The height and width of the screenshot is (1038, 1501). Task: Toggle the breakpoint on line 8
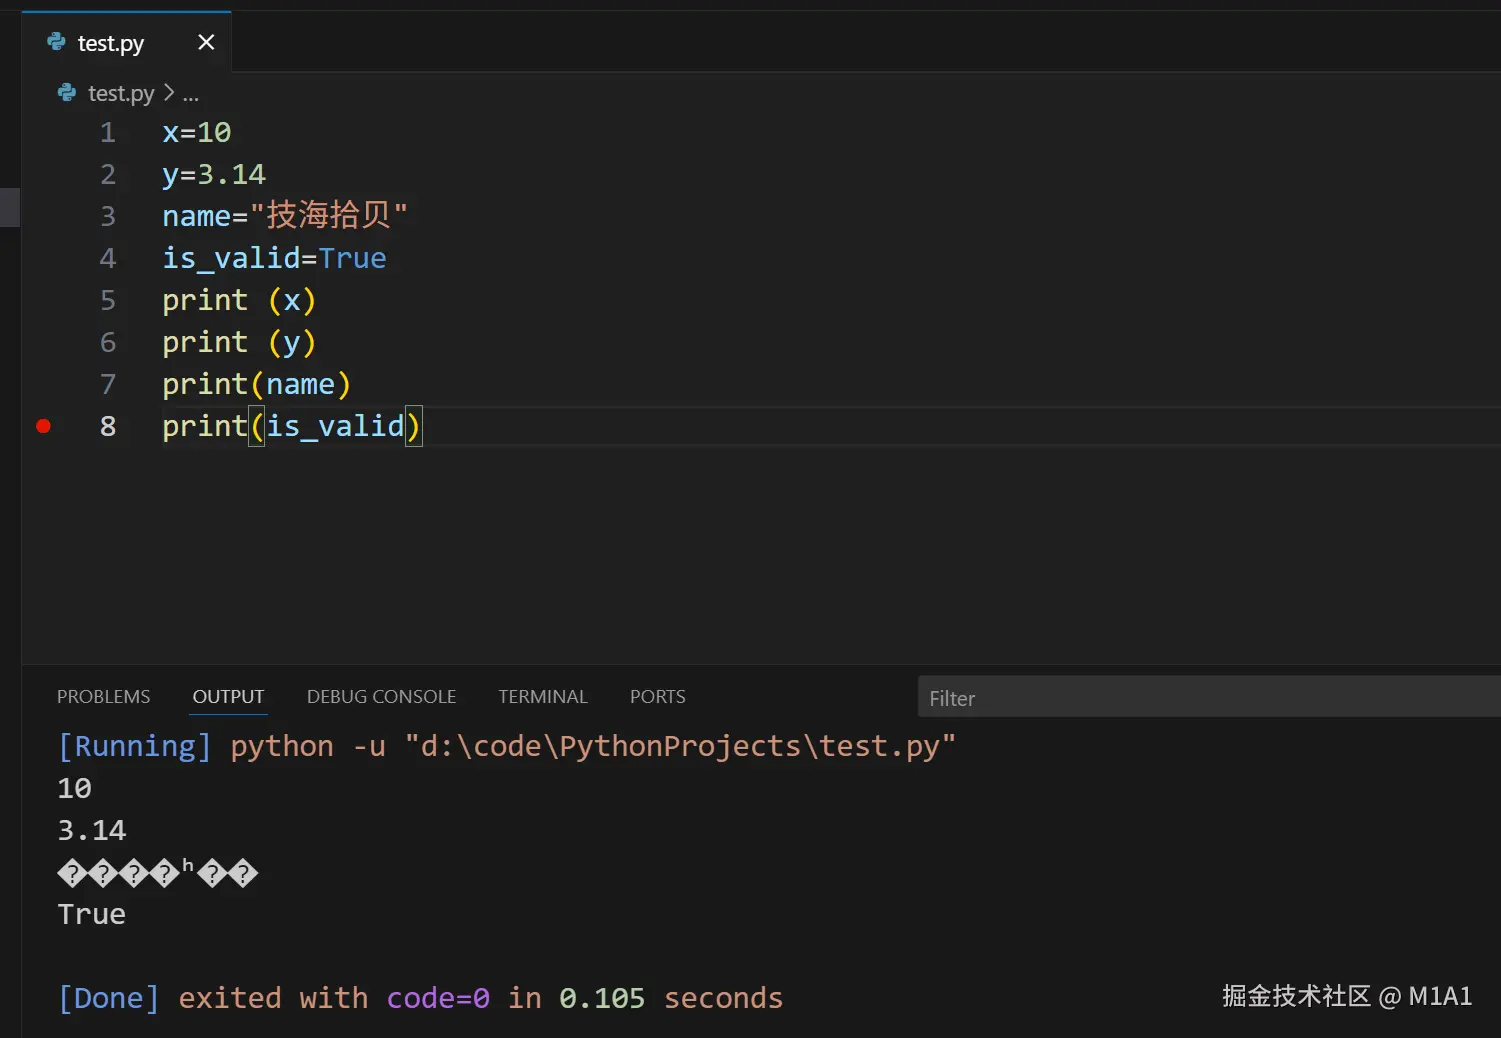point(43,426)
